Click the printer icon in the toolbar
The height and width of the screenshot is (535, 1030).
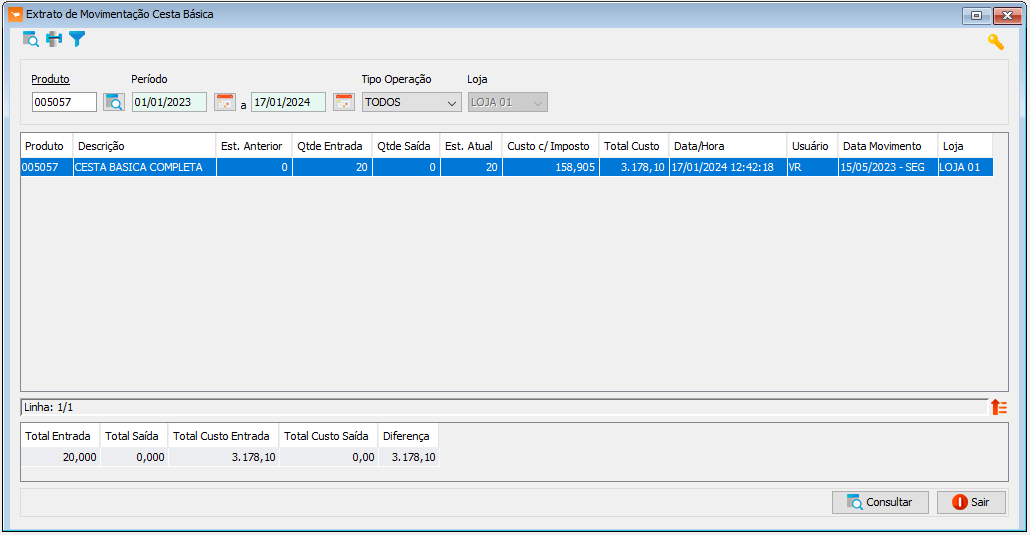[x=54, y=39]
